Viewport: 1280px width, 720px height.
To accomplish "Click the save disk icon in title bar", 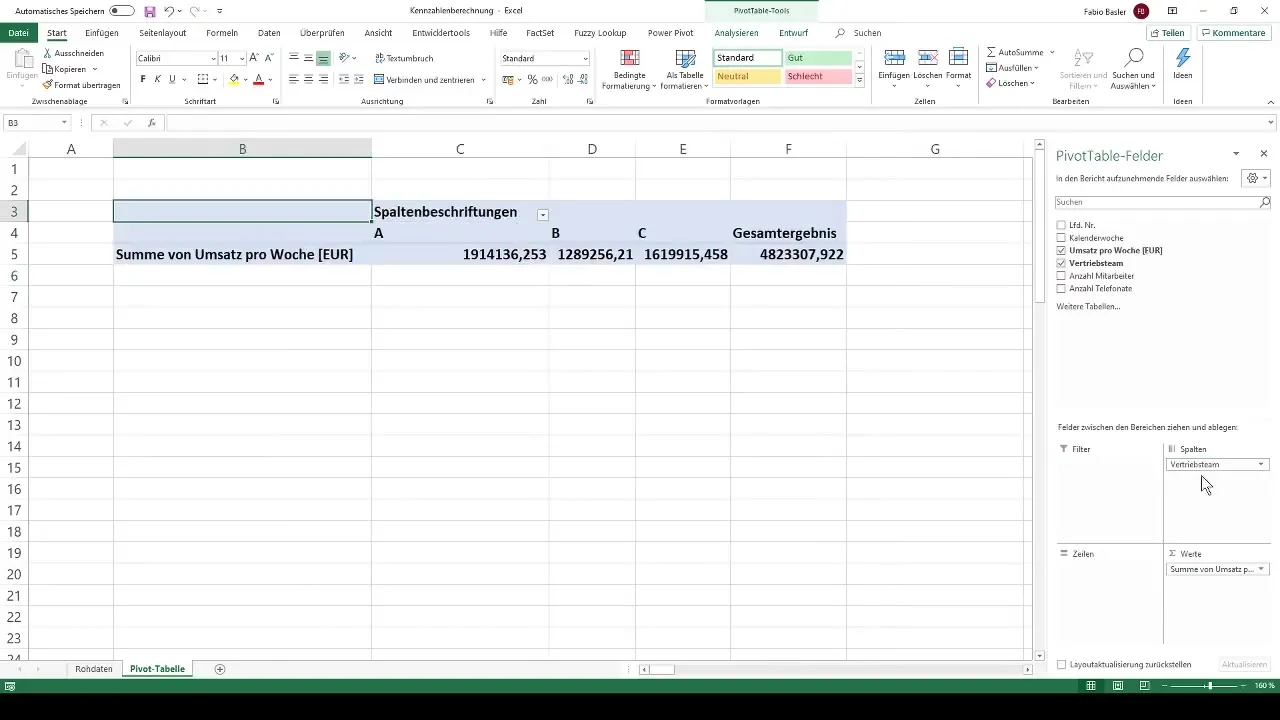I will pyautogui.click(x=150, y=10).
